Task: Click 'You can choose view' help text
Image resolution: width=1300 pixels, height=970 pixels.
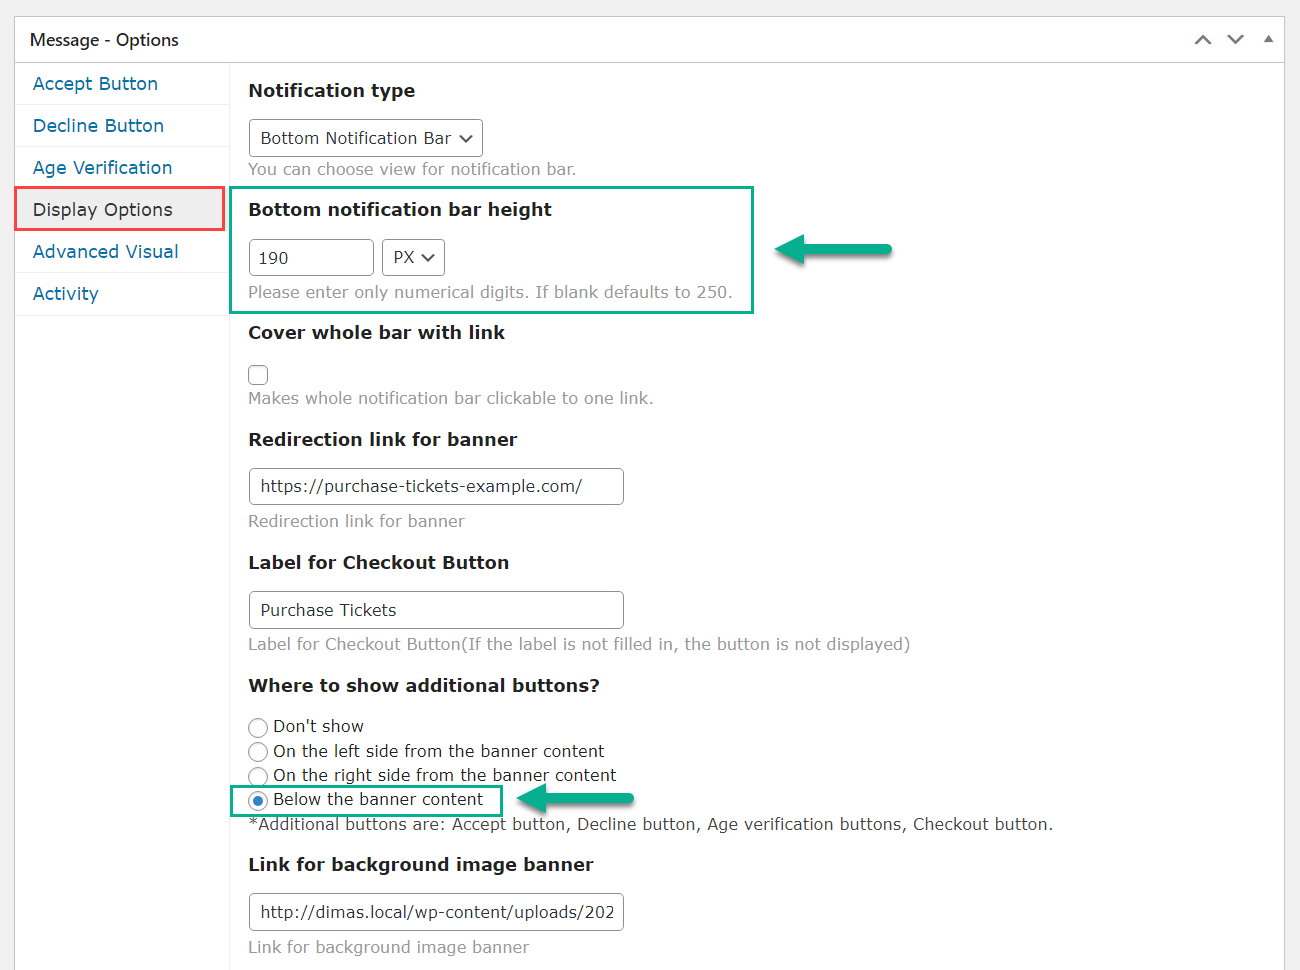Action: coord(412,169)
